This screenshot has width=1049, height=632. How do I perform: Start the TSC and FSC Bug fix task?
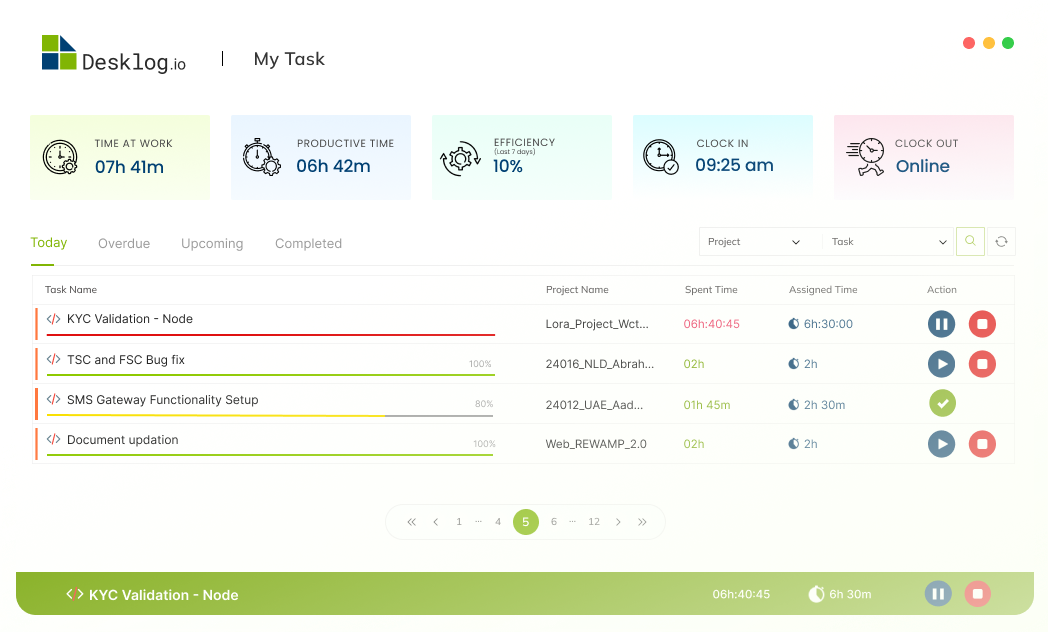941,364
